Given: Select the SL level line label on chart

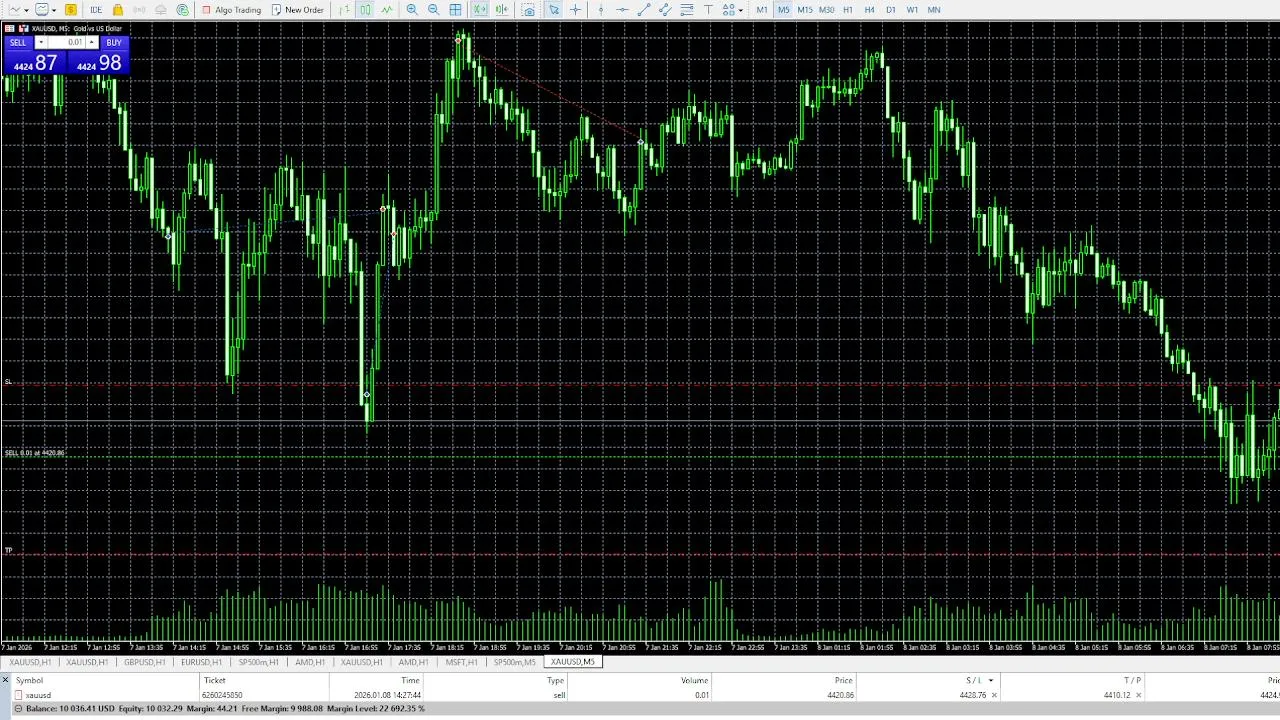Looking at the screenshot, I should [x=8, y=382].
